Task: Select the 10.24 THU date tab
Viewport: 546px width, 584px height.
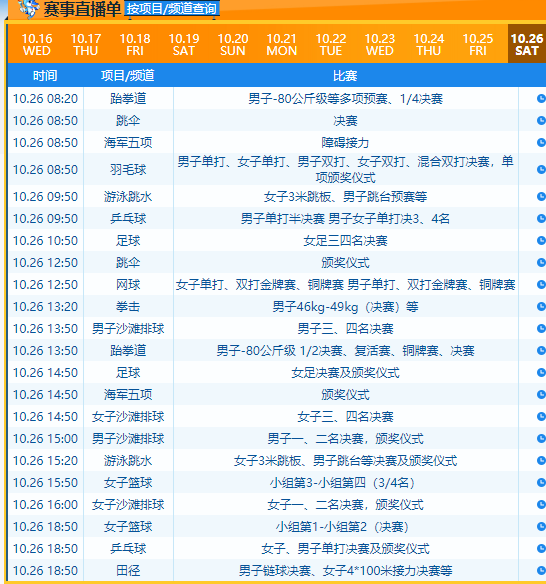Action: (x=429, y=44)
